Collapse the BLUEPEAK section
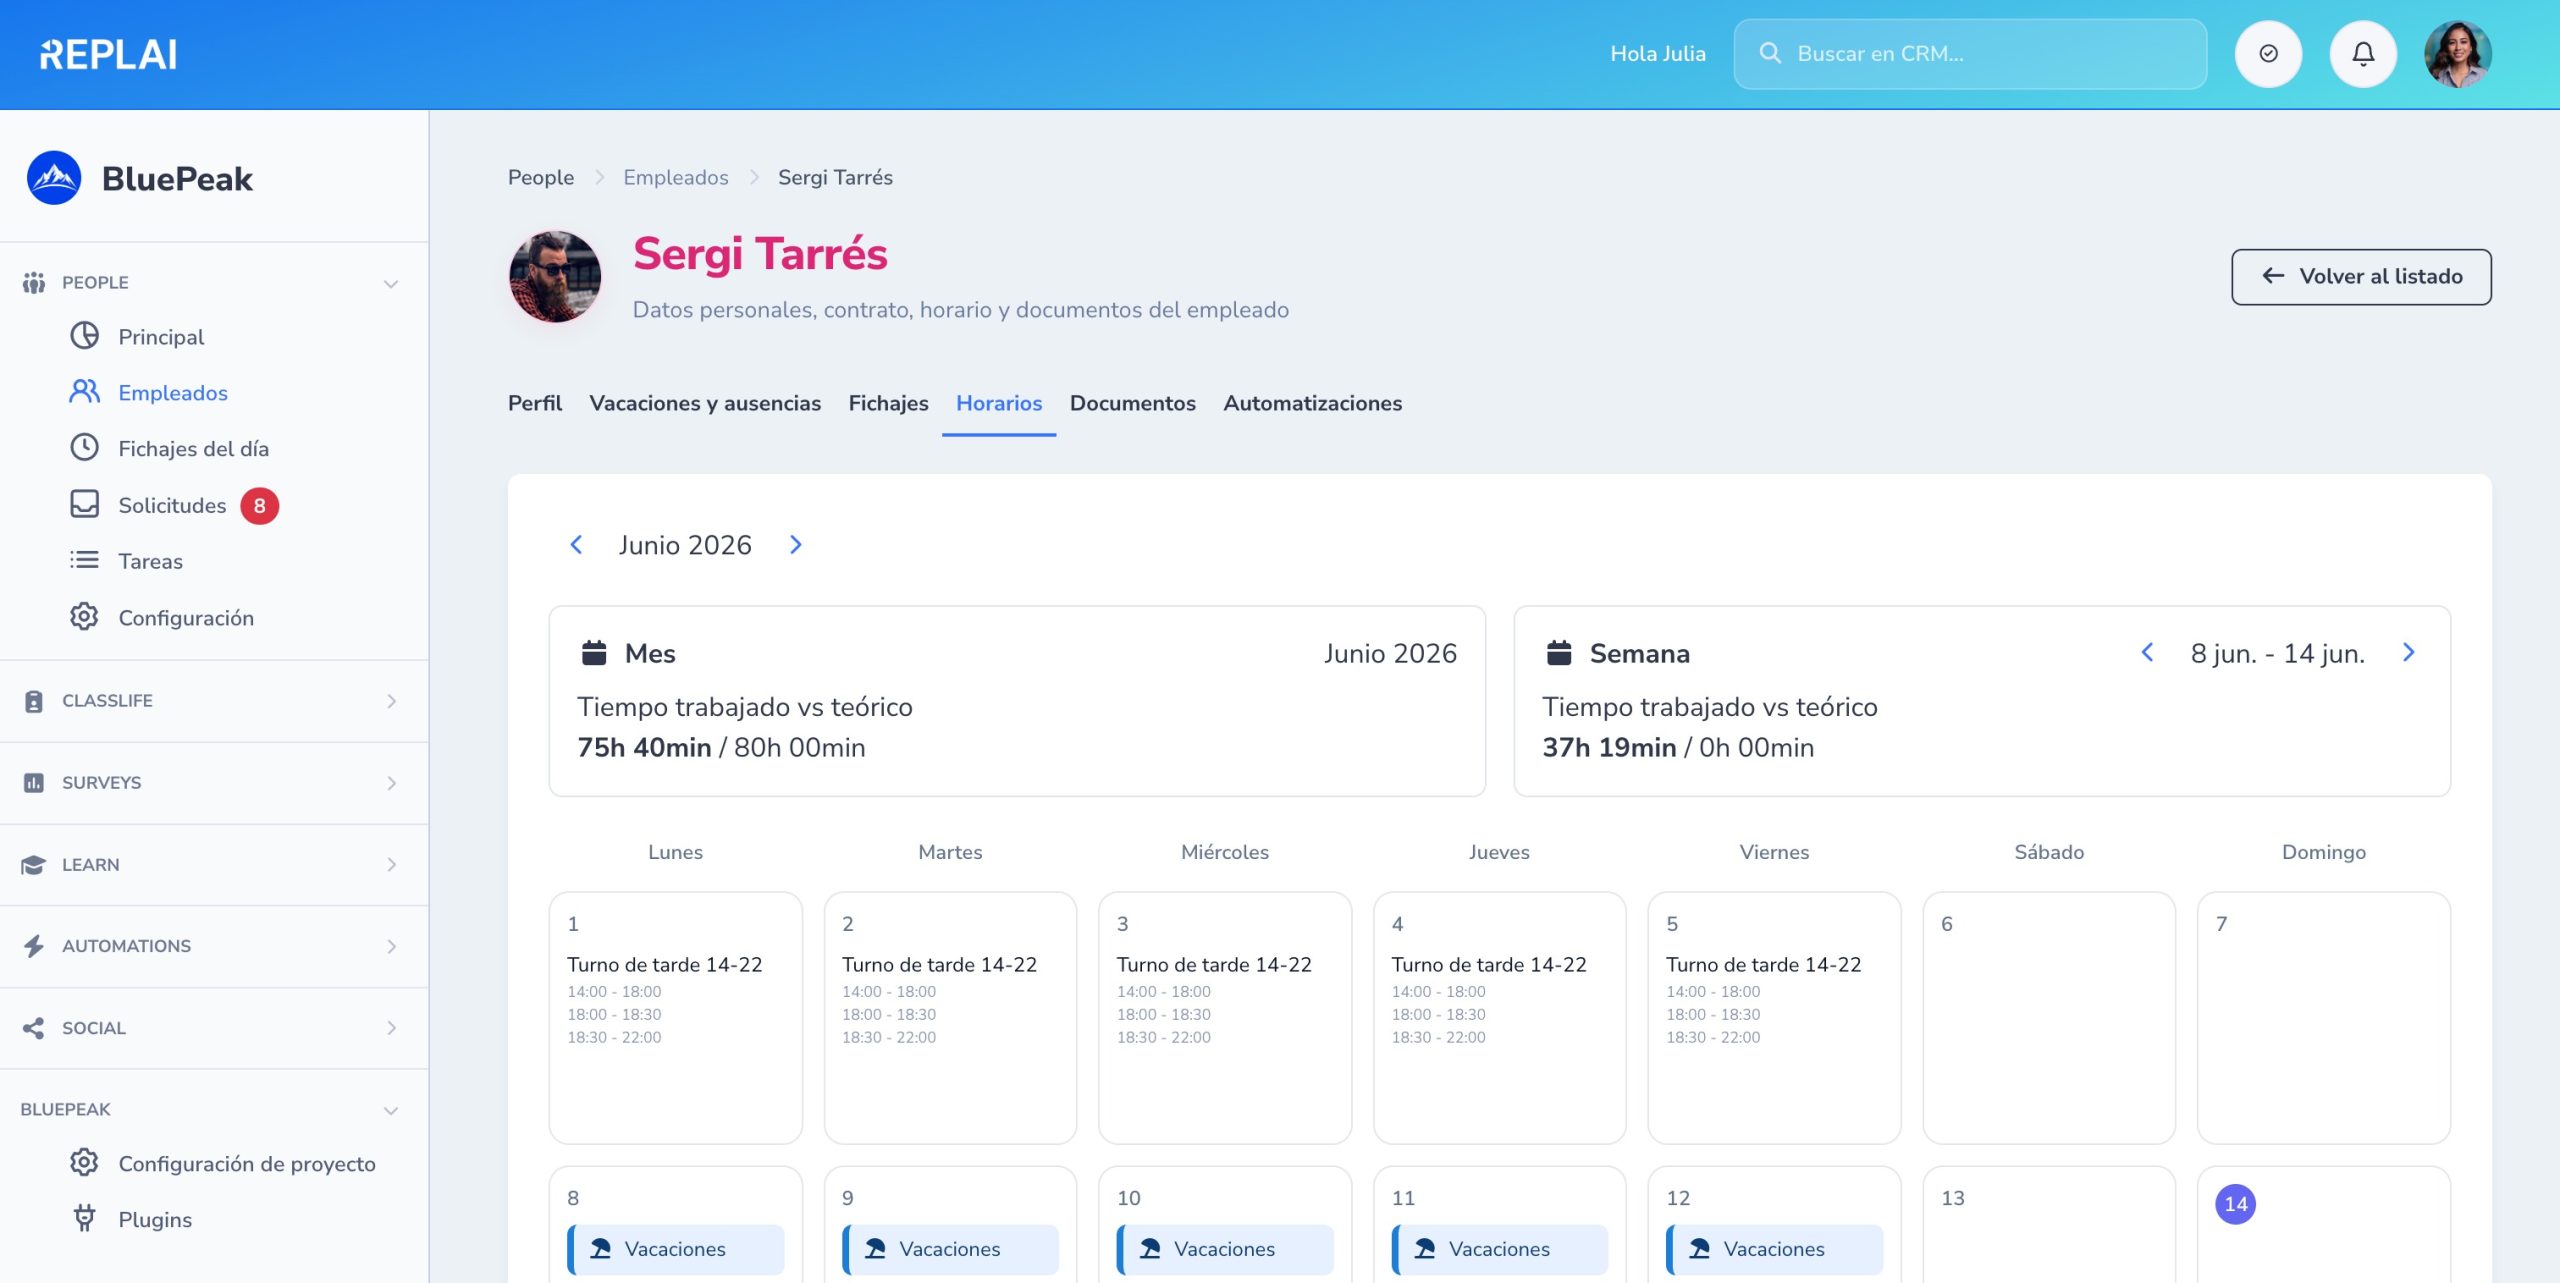 (391, 1110)
